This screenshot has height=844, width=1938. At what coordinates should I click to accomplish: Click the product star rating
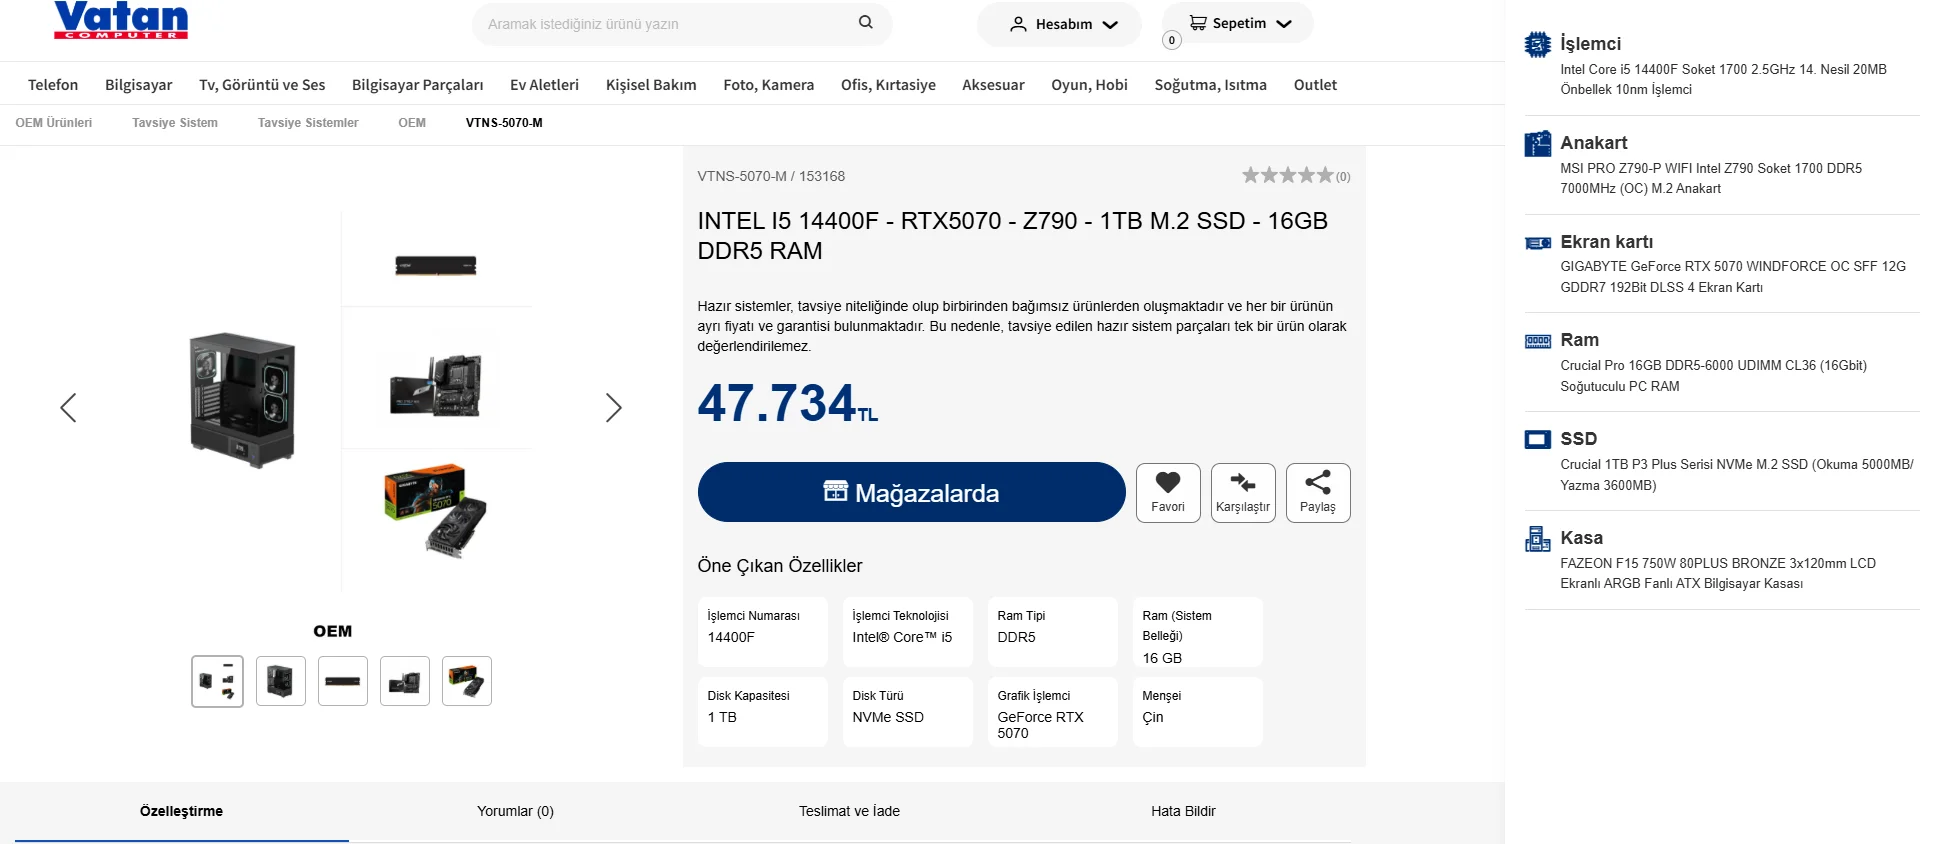coord(1288,176)
